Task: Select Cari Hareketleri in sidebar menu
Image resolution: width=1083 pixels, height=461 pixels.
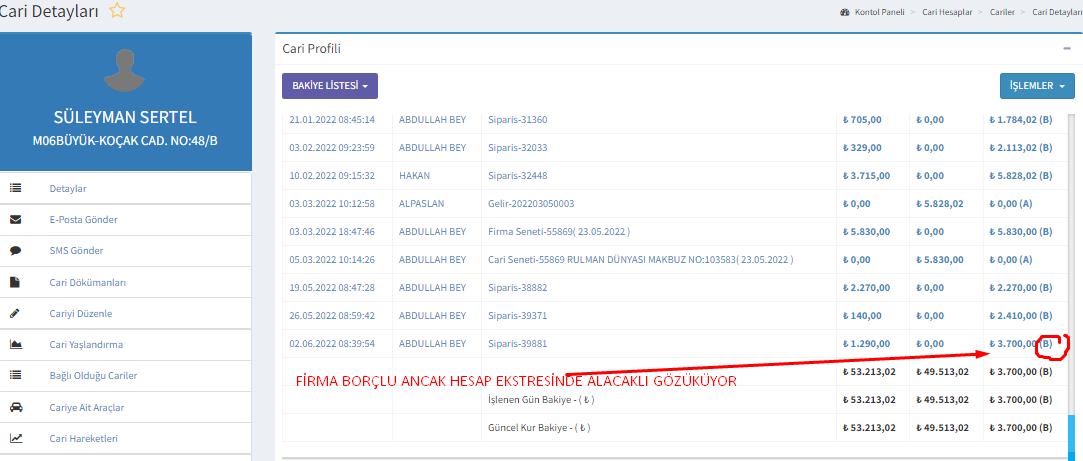Action: (84, 438)
